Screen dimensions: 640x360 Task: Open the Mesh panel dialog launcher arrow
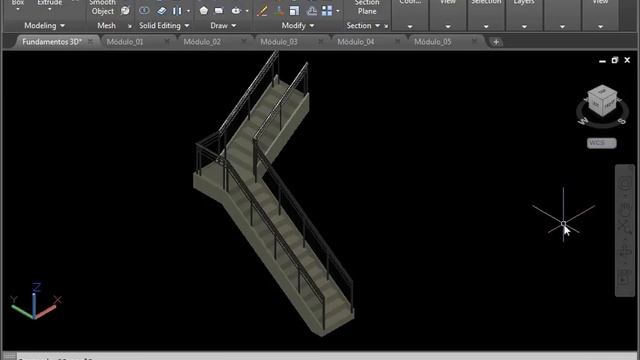coord(130,26)
